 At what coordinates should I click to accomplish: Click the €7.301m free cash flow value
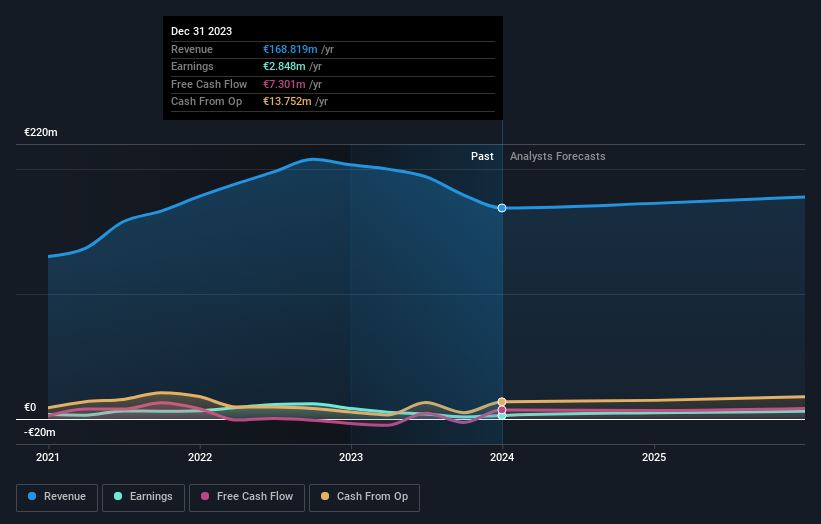[284, 84]
